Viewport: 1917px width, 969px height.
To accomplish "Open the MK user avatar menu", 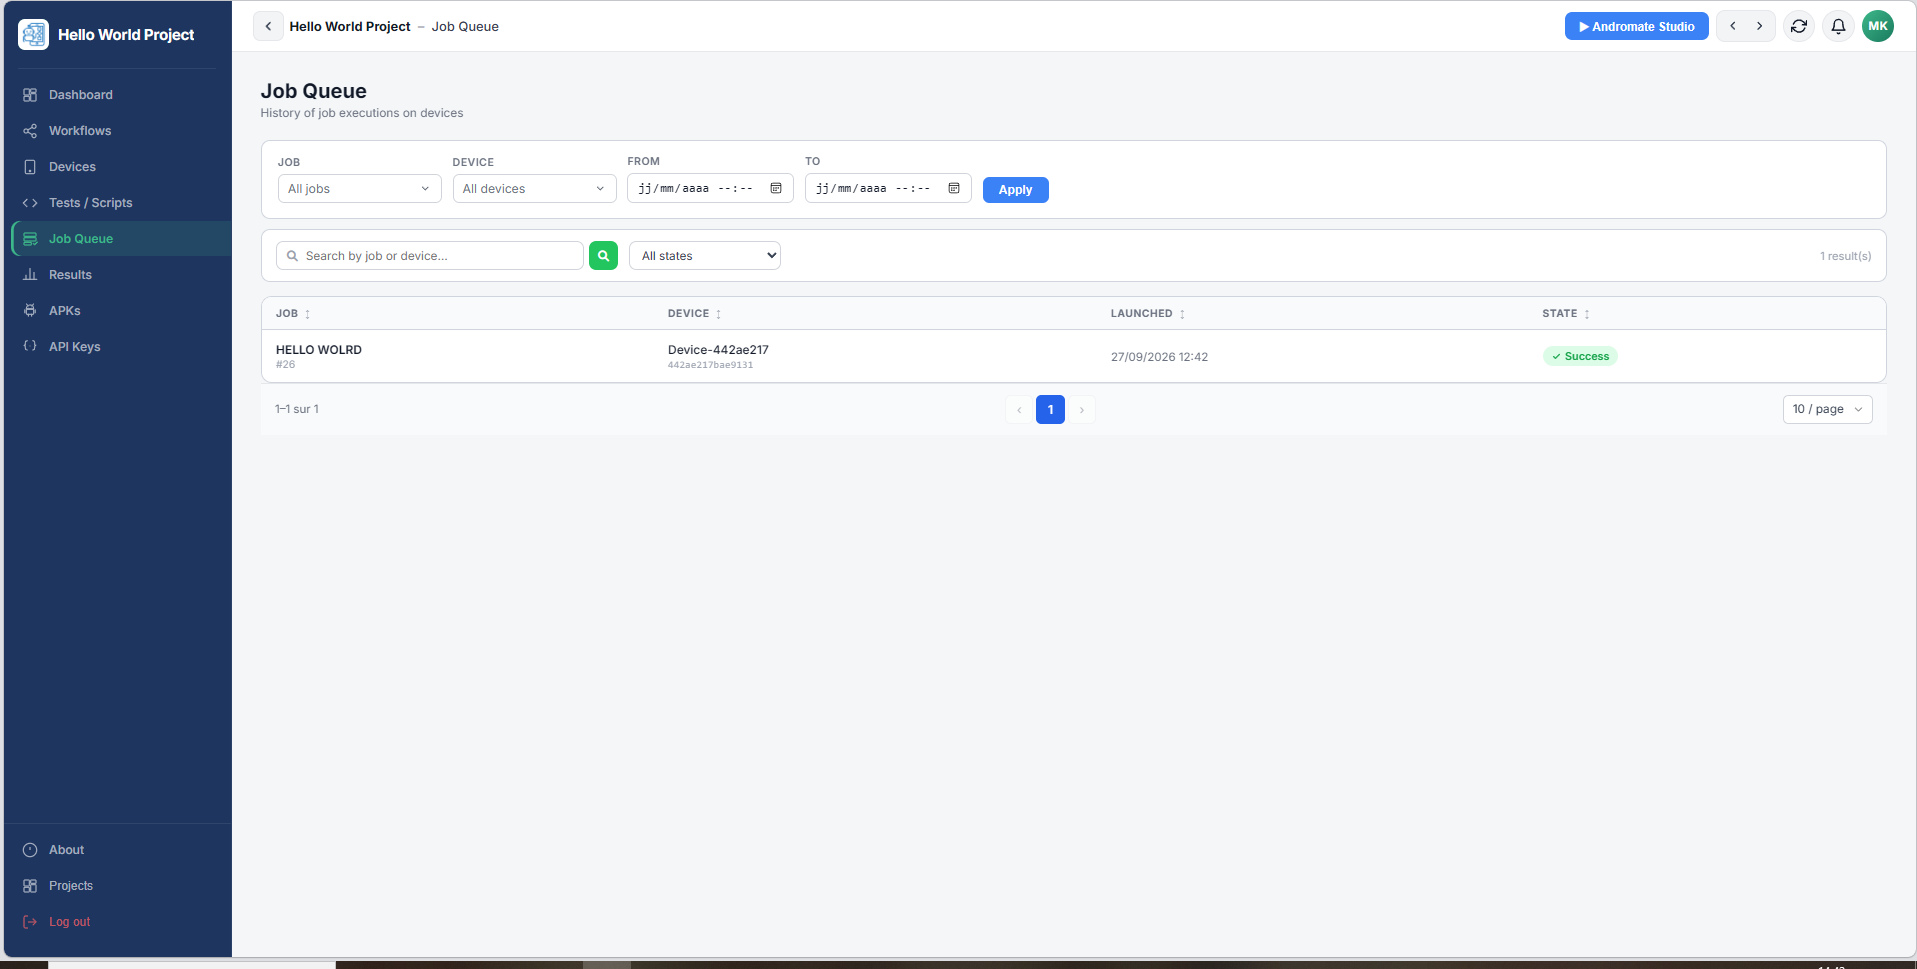I will [1878, 27].
